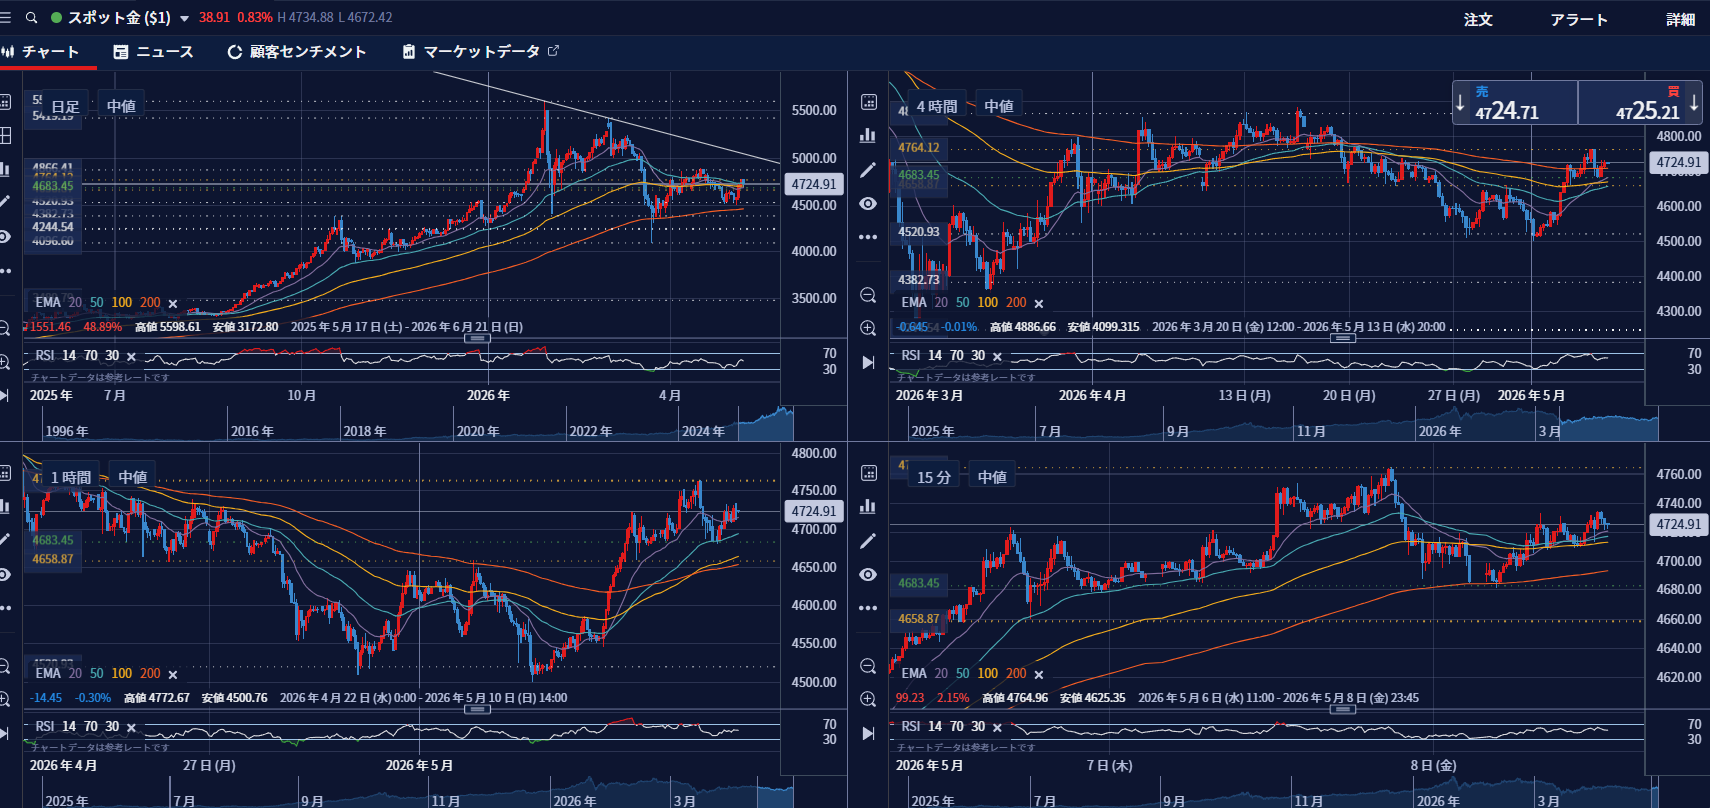1710x808 pixels.
Task: Open the search icon beside Spot Gold
Action: coord(31,18)
